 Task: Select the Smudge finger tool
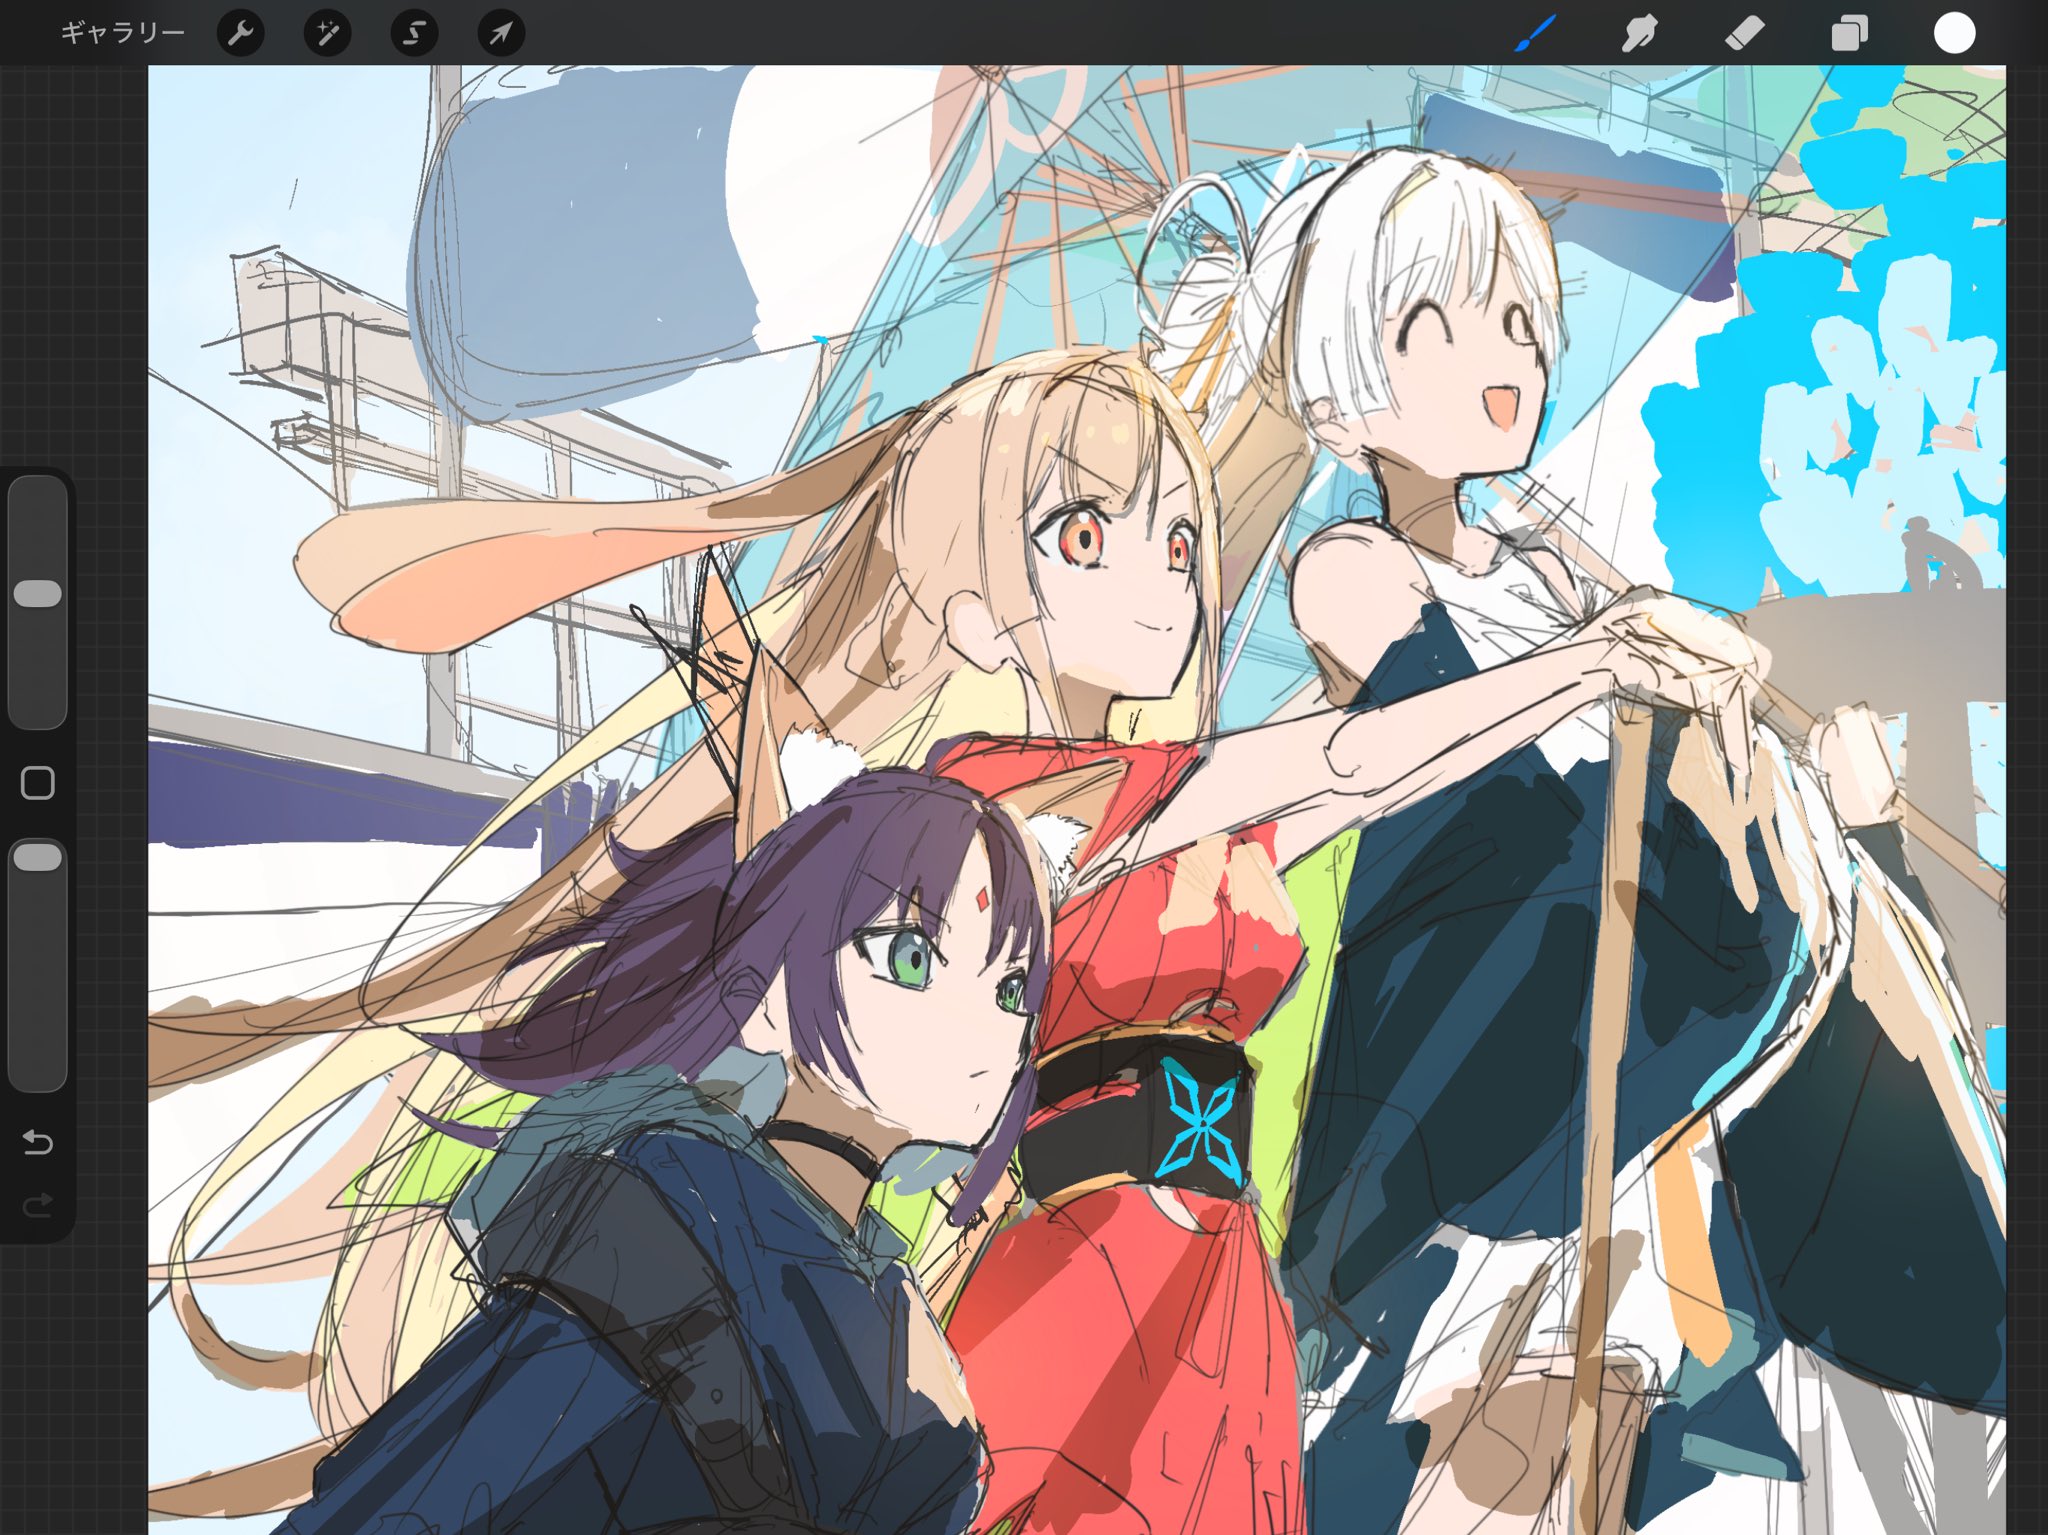1640,33
